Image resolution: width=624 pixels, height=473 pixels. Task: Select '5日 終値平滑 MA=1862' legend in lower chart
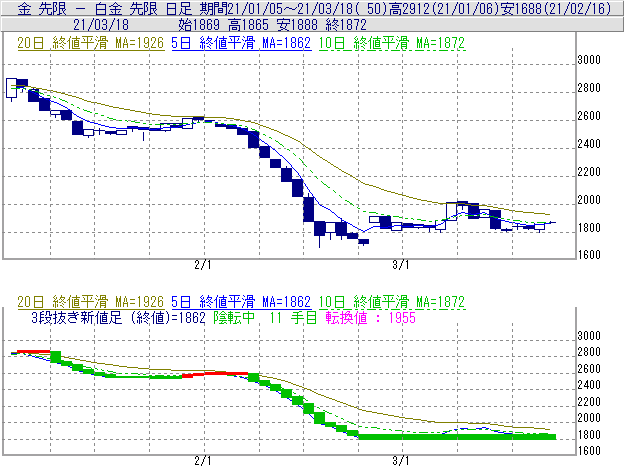point(241,302)
